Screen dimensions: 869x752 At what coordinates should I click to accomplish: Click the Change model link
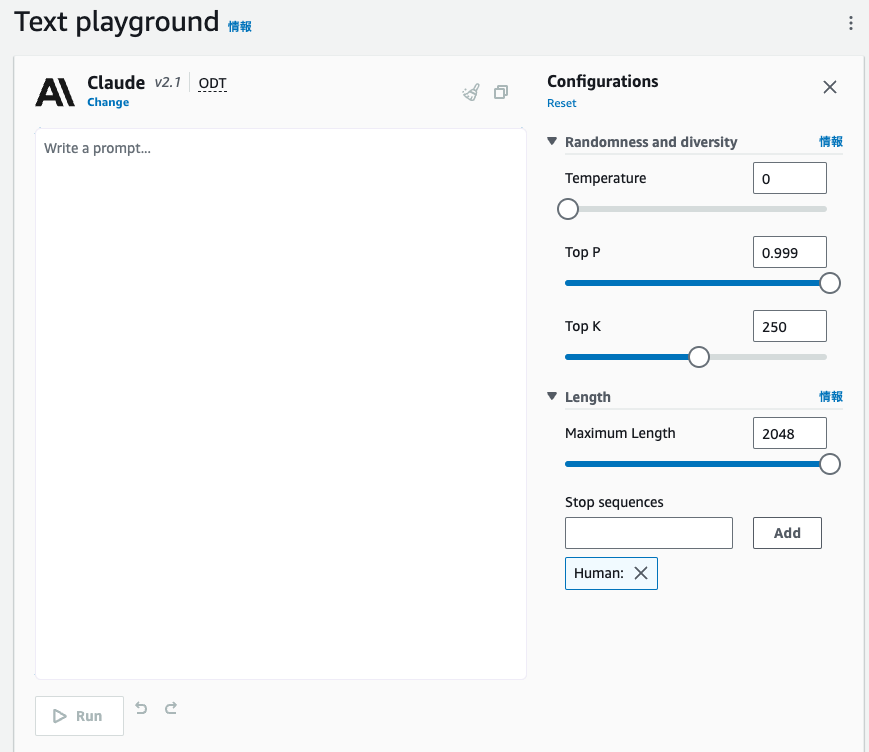pyautogui.click(x=108, y=103)
